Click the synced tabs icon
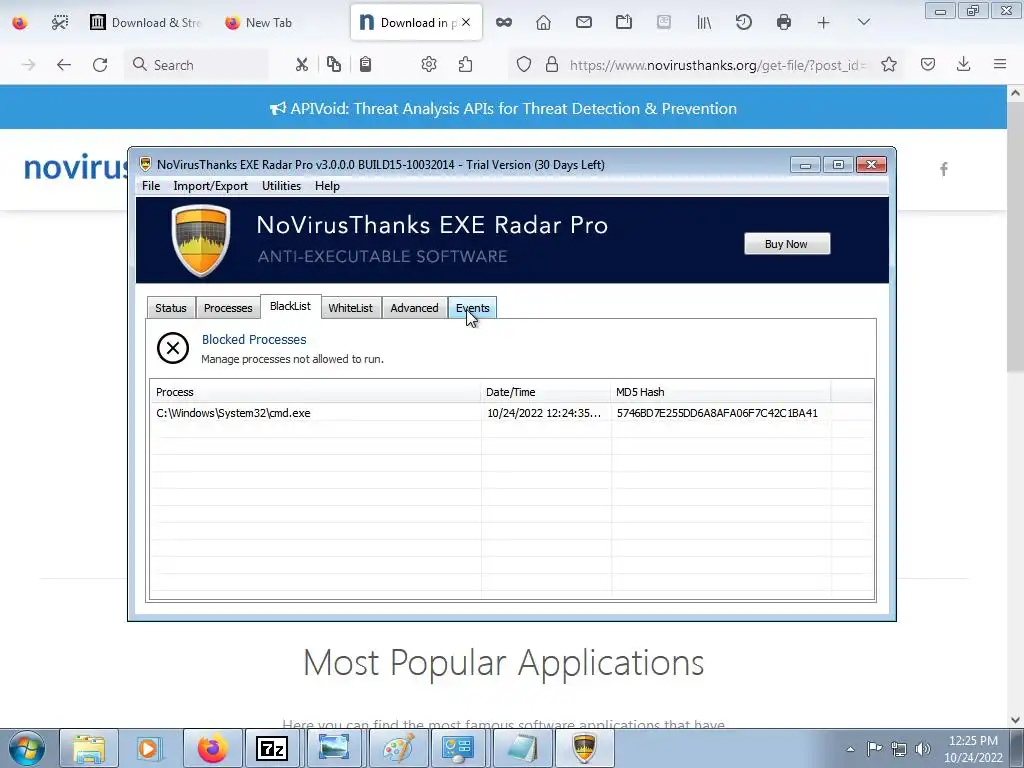Image resolution: width=1024 pixels, height=768 pixels. tap(624, 23)
